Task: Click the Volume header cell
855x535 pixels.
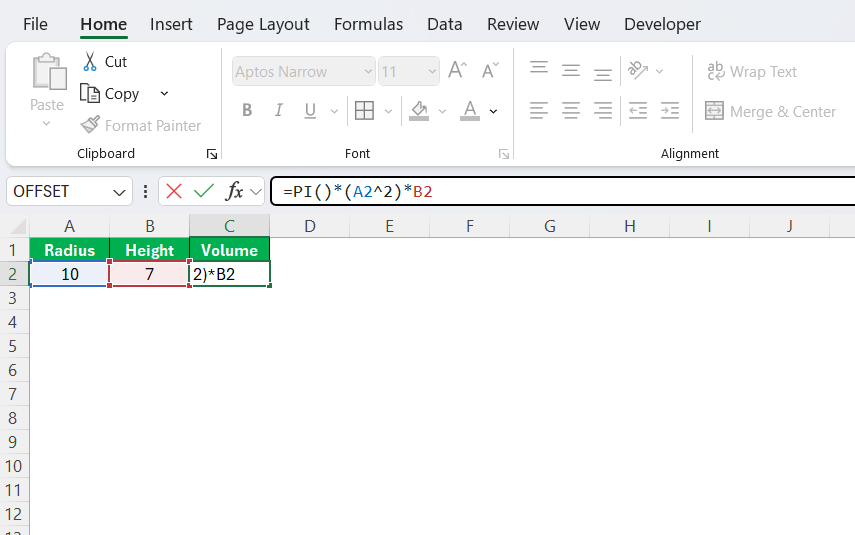Action: 230,250
